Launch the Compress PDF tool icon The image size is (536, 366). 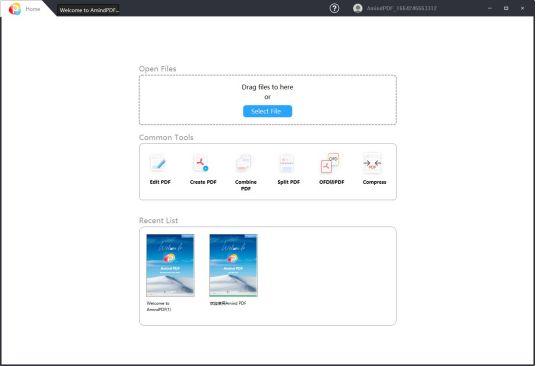tap(373, 163)
